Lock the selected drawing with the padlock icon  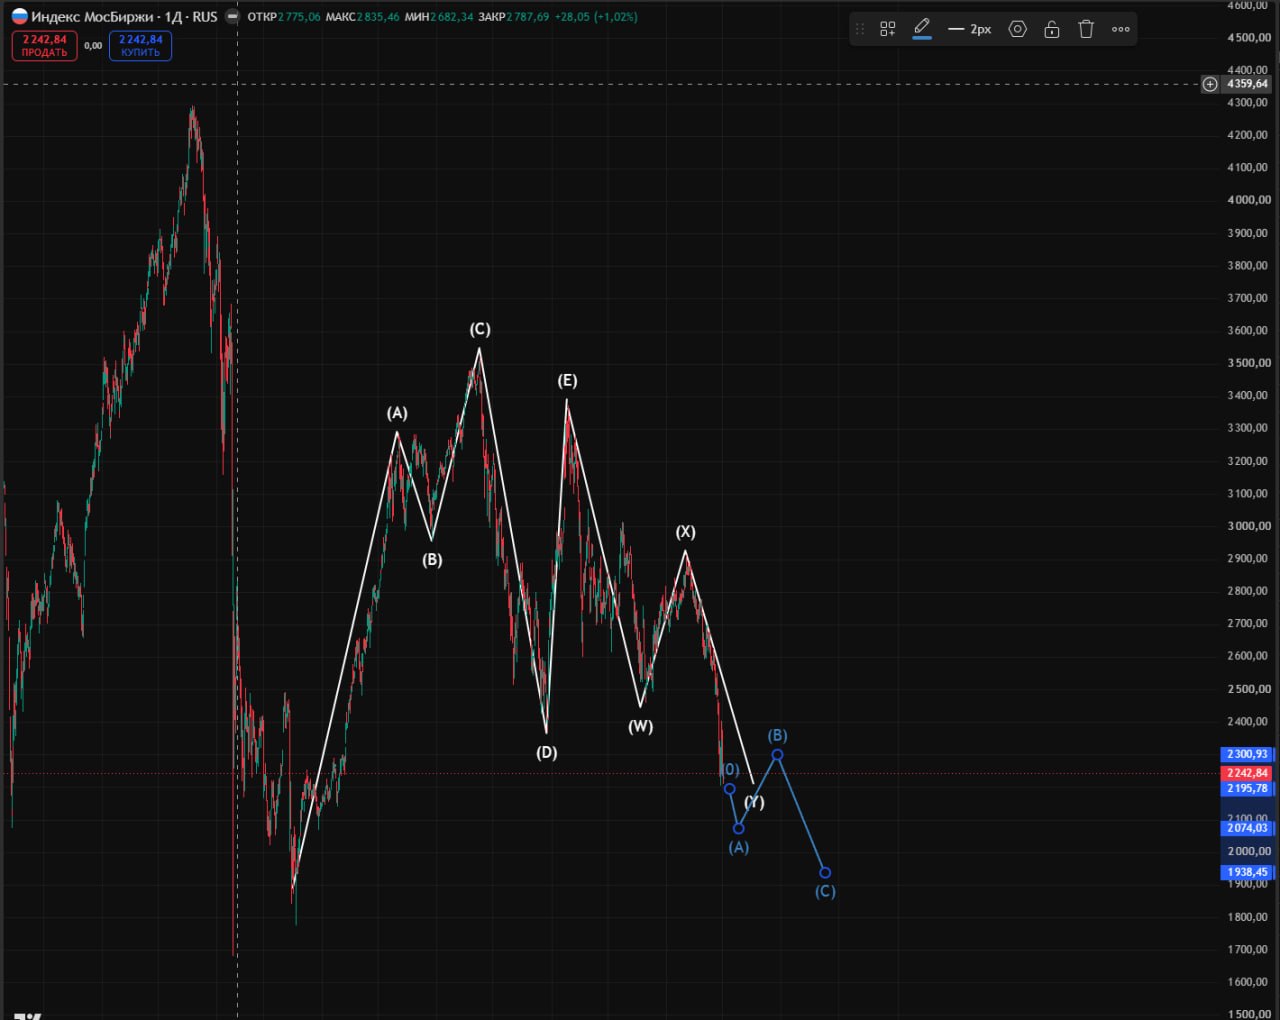tap(1051, 29)
